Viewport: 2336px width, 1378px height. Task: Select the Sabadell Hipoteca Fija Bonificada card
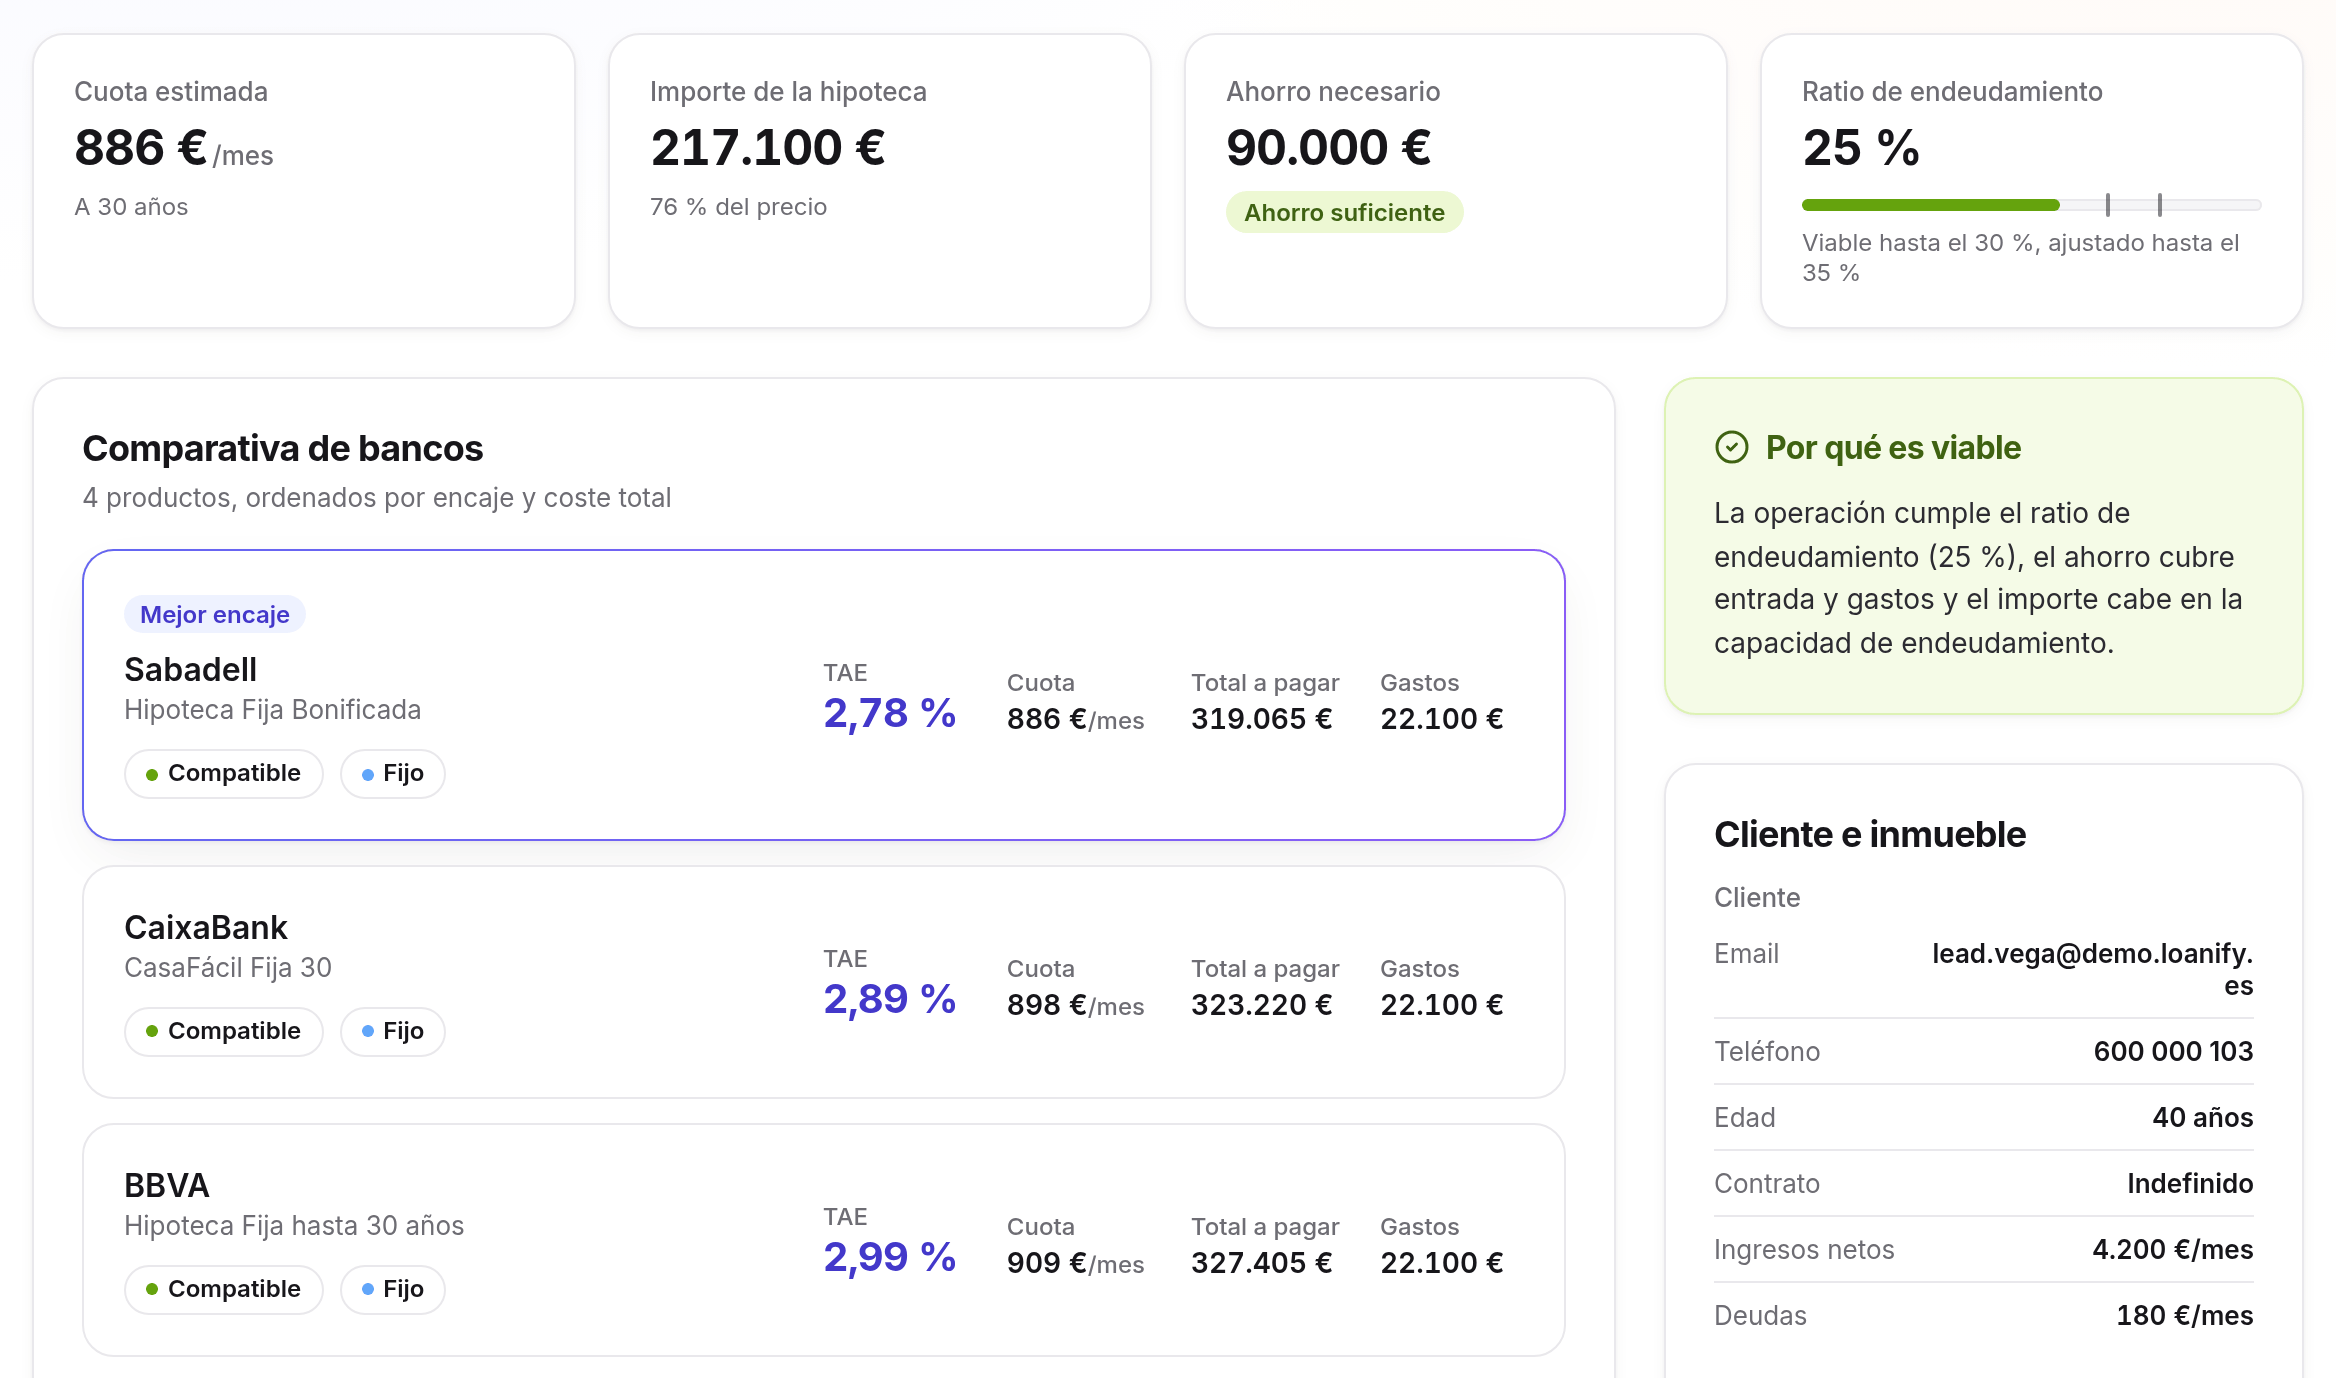824,695
